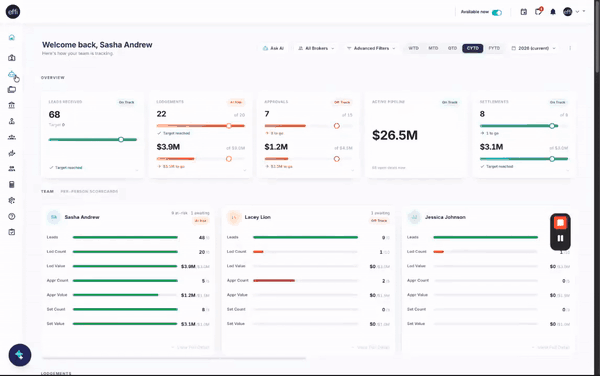Click the Lacey Lion card name
This screenshot has width=600, height=376.
(x=258, y=217)
